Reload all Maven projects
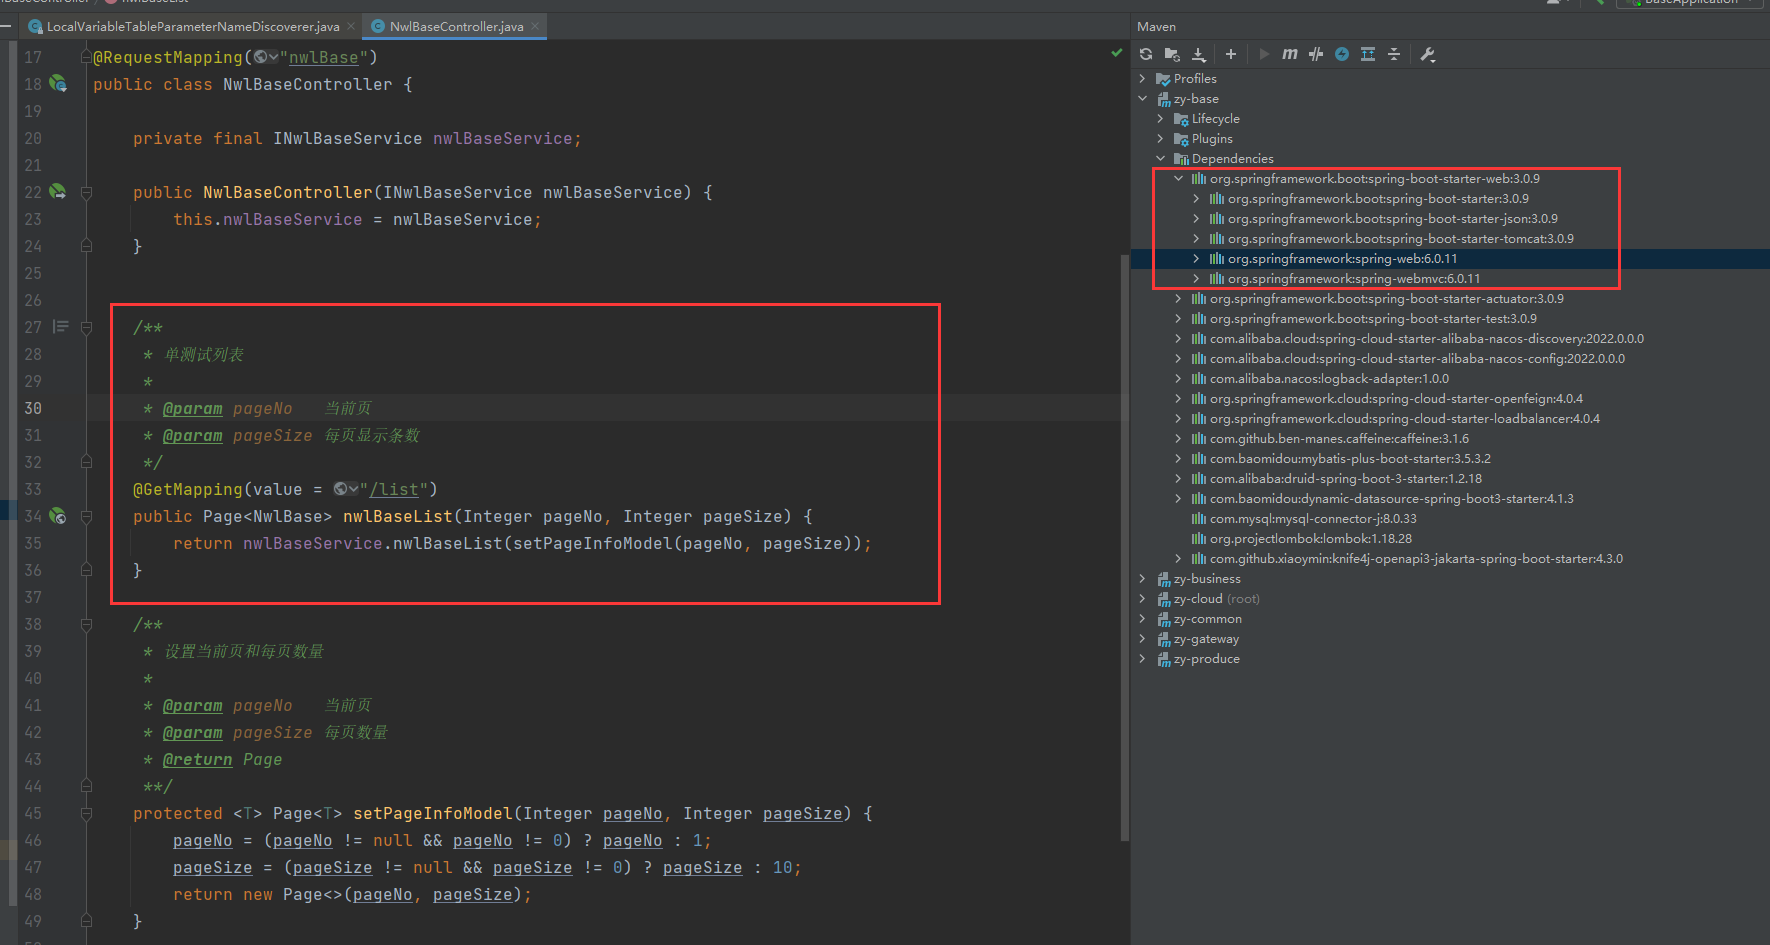The image size is (1770, 945). pos(1146,54)
